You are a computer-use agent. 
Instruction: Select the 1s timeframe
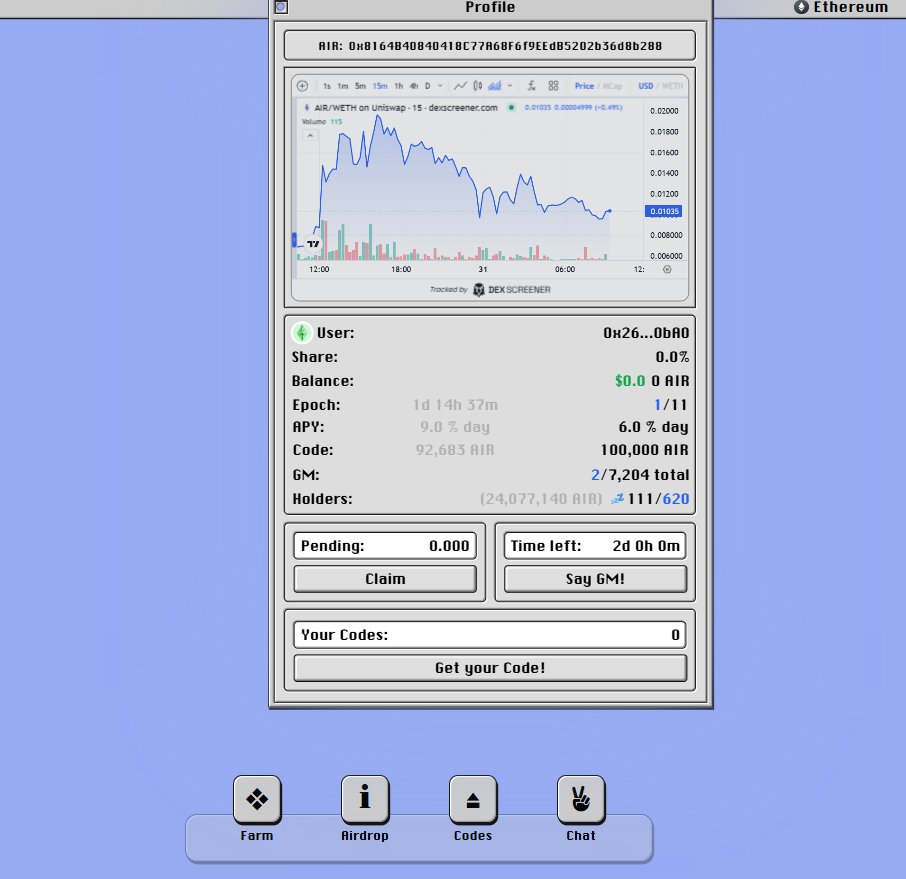click(x=327, y=86)
